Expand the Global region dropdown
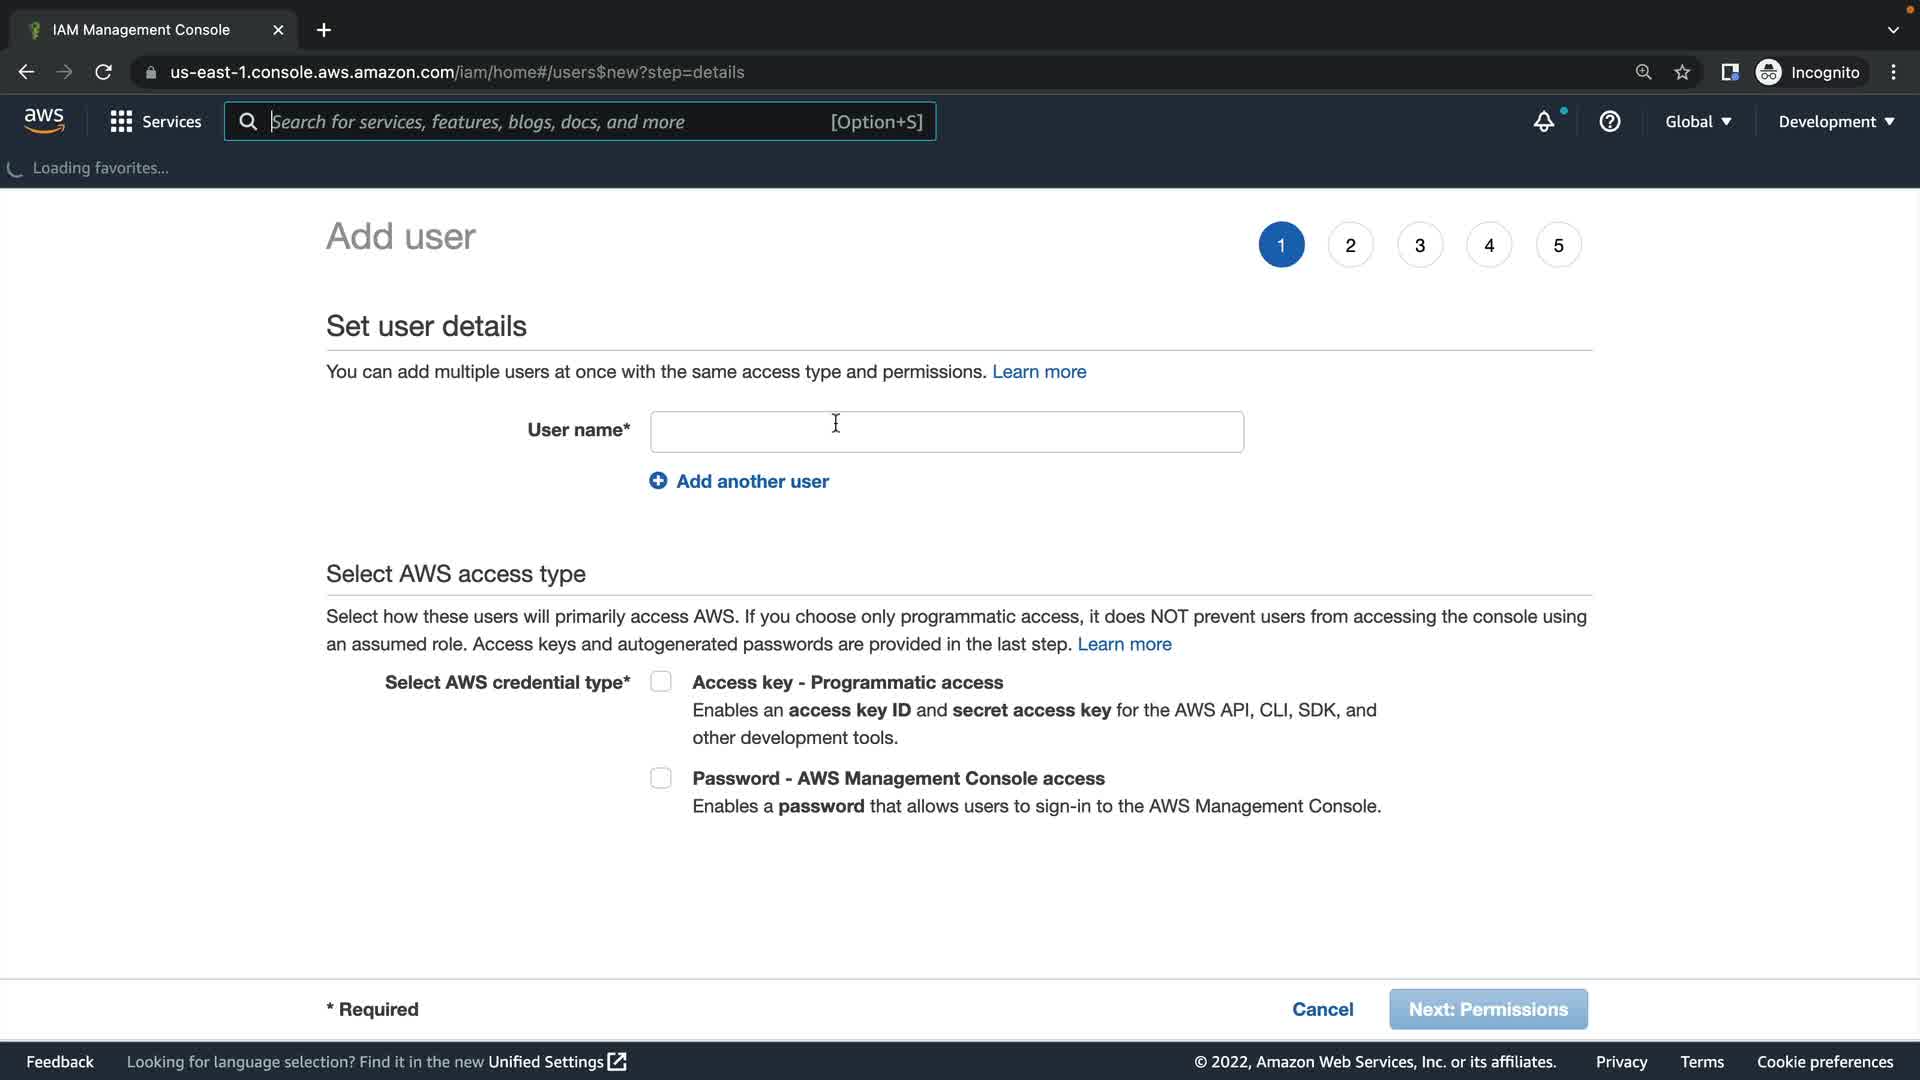Image resolution: width=1920 pixels, height=1080 pixels. coord(1697,121)
